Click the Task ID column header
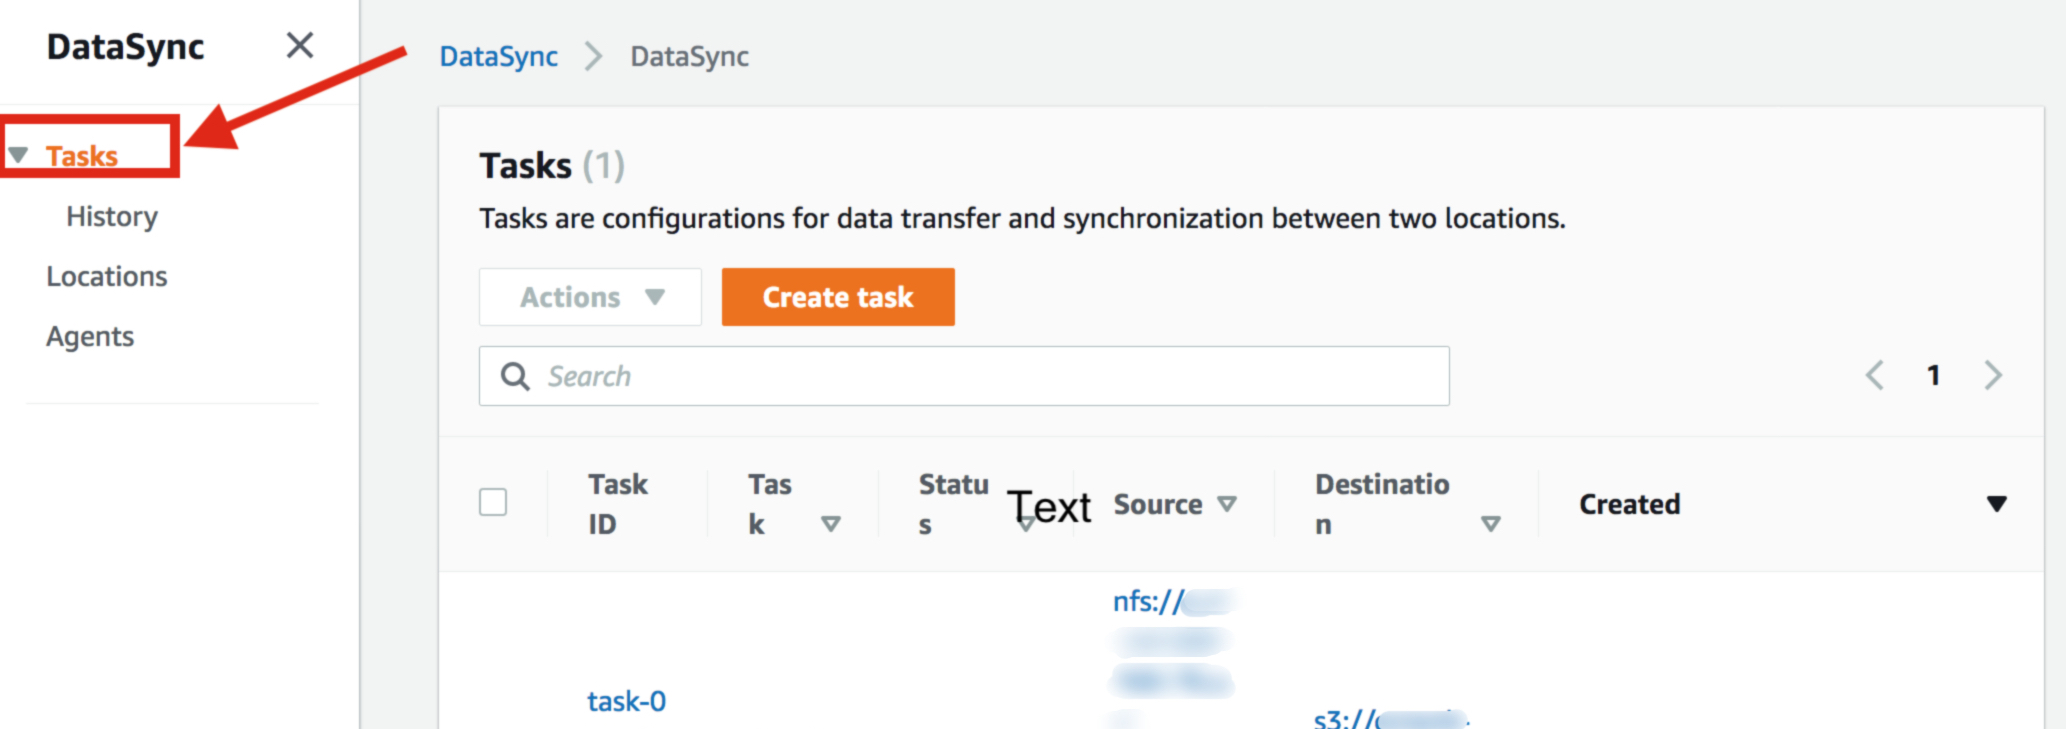The image size is (2066, 729). [618, 504]
